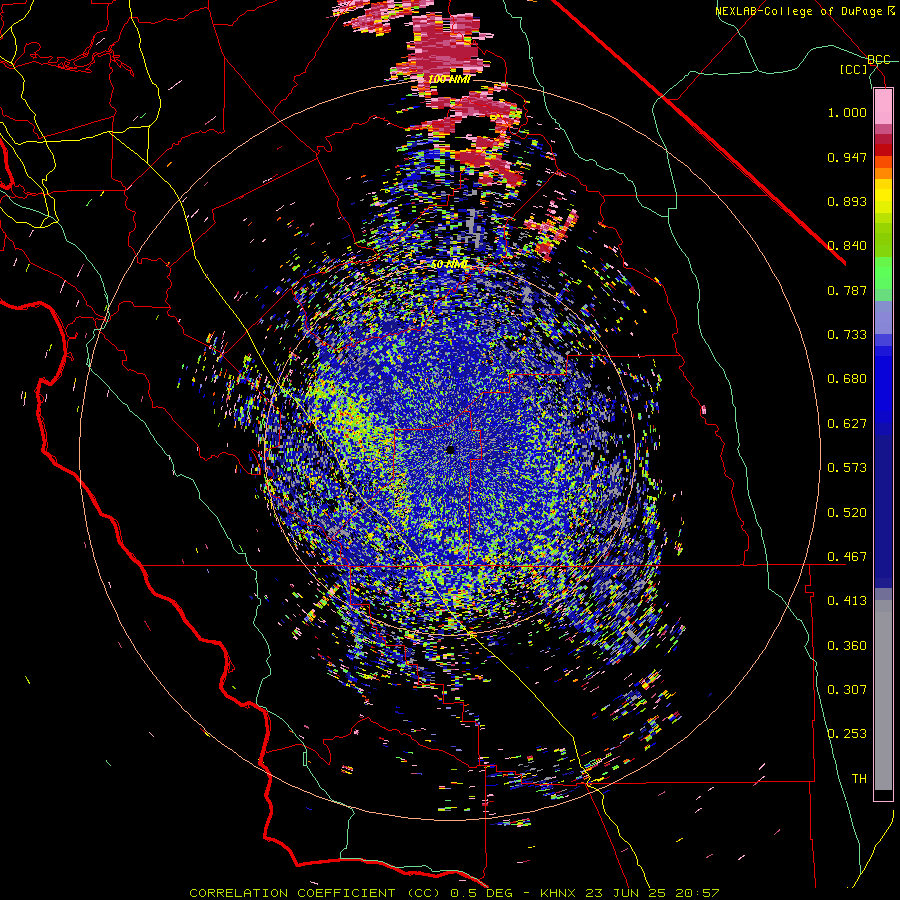Select the 0.840 scale value
The width and height of the screenshot is (900, 900).
(847, 246)
